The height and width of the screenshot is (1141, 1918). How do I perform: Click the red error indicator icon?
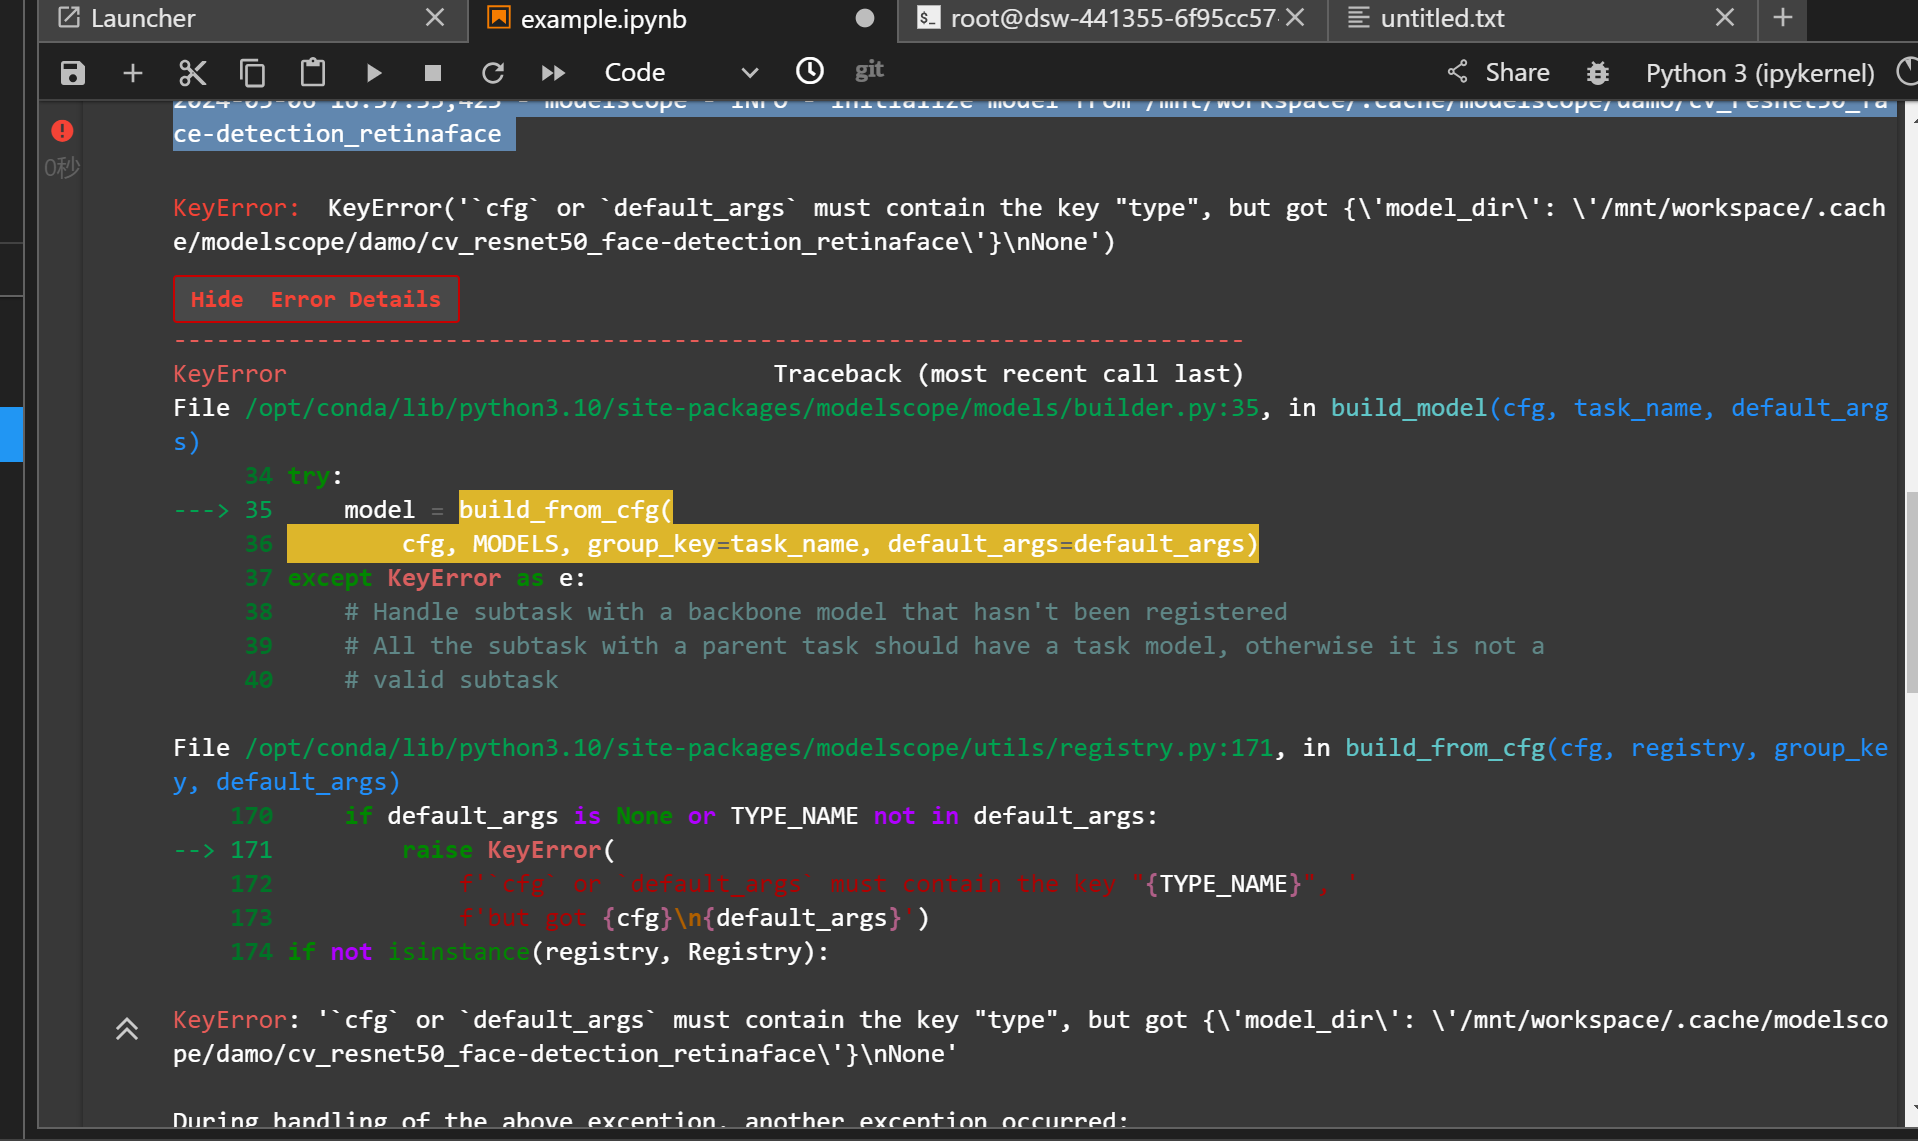62,130
